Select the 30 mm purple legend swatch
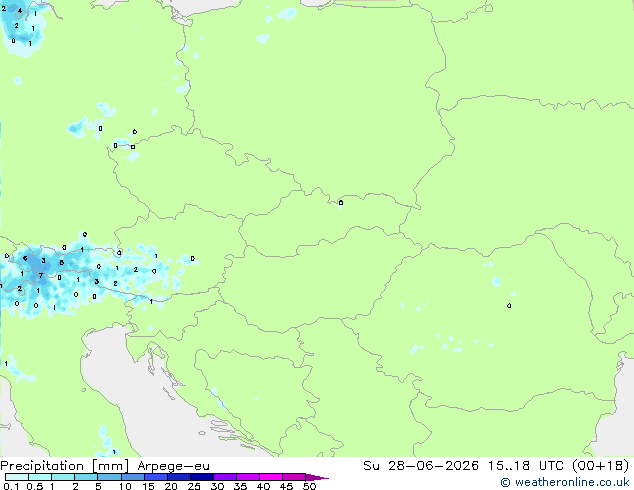 (x=224, y=477)
